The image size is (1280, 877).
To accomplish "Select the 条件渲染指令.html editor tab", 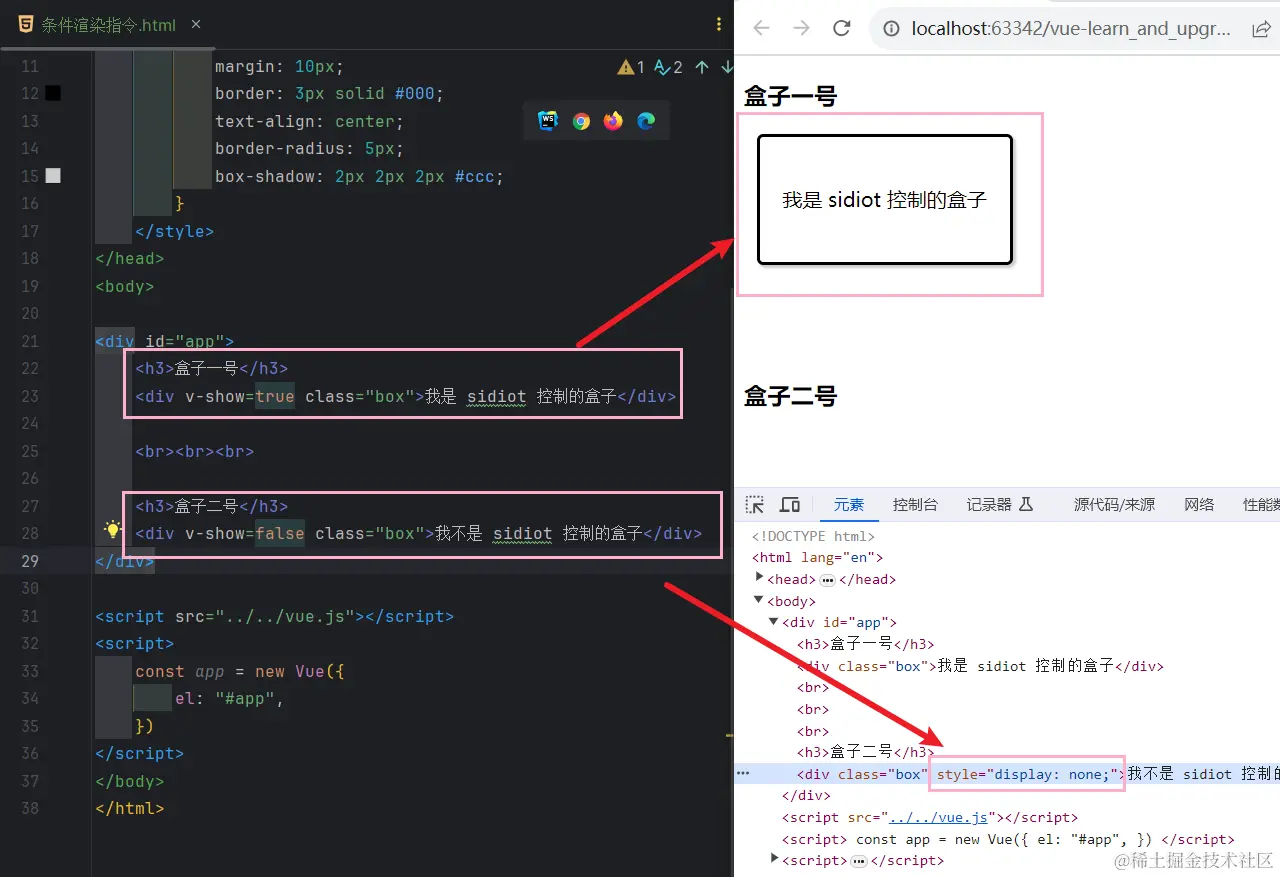I will coord(109,25).
